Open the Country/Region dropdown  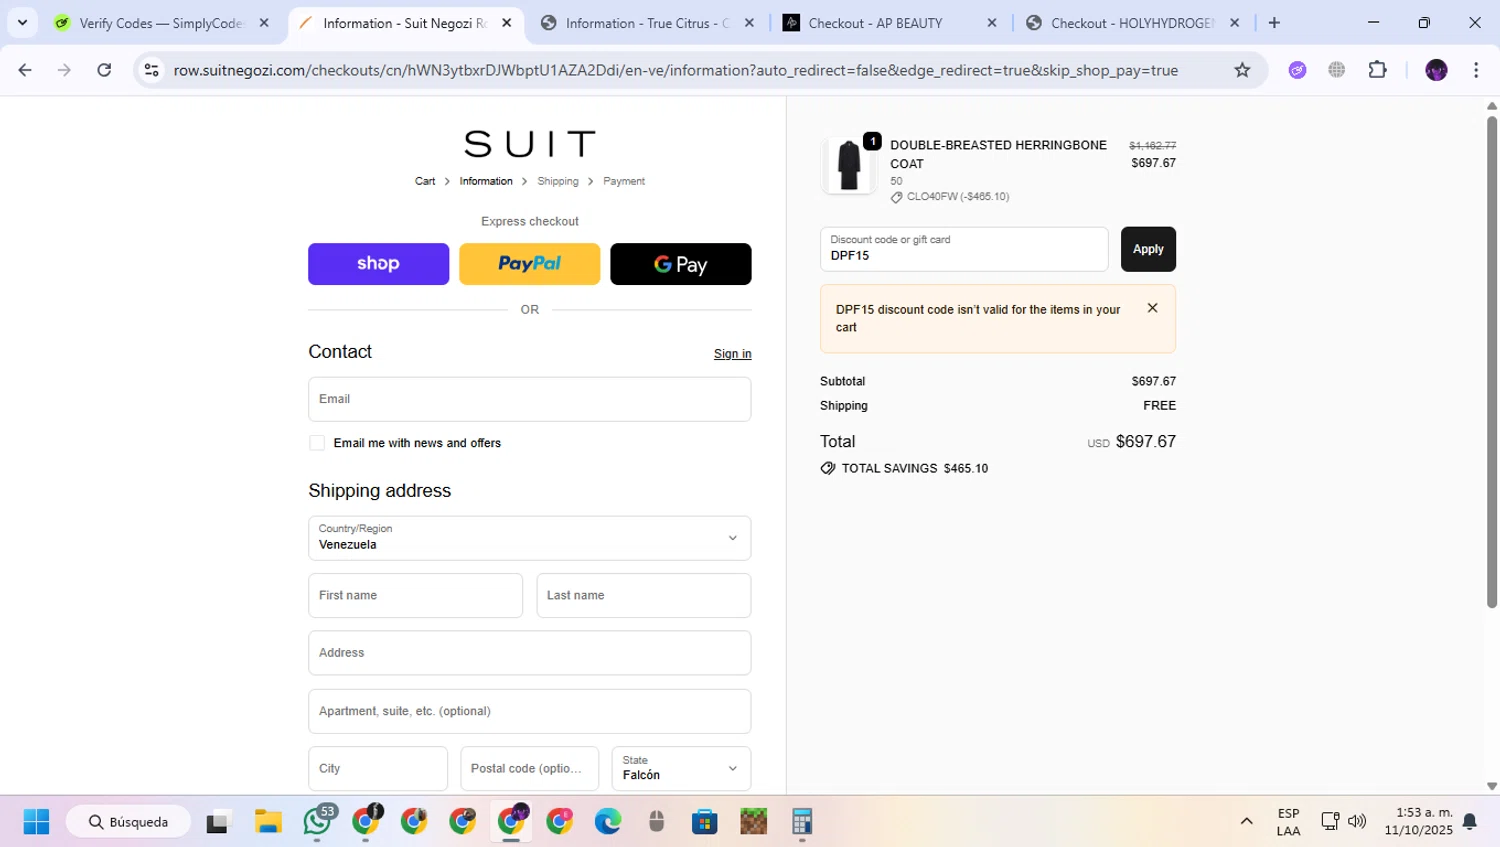point(530,538)
